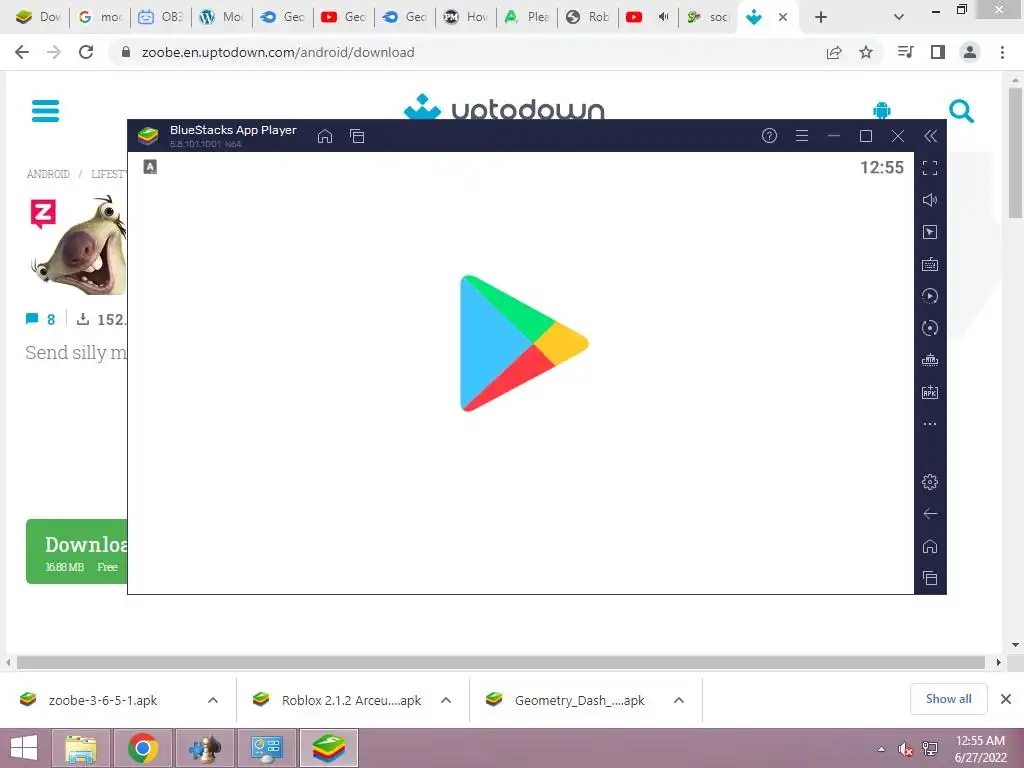Expand options for zoobe-3-6-5-1.apk download
The image size is (1024, 768).
coord(213,700)
